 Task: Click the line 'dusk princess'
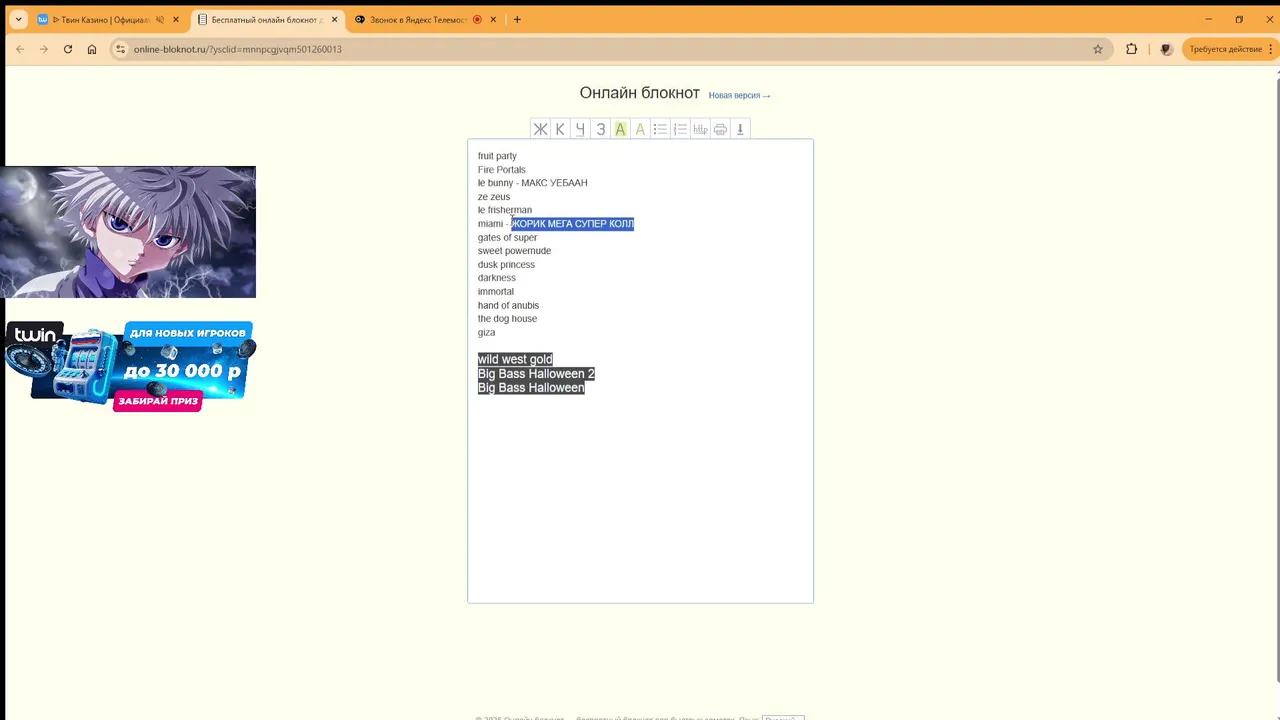[x=506, y=265]
